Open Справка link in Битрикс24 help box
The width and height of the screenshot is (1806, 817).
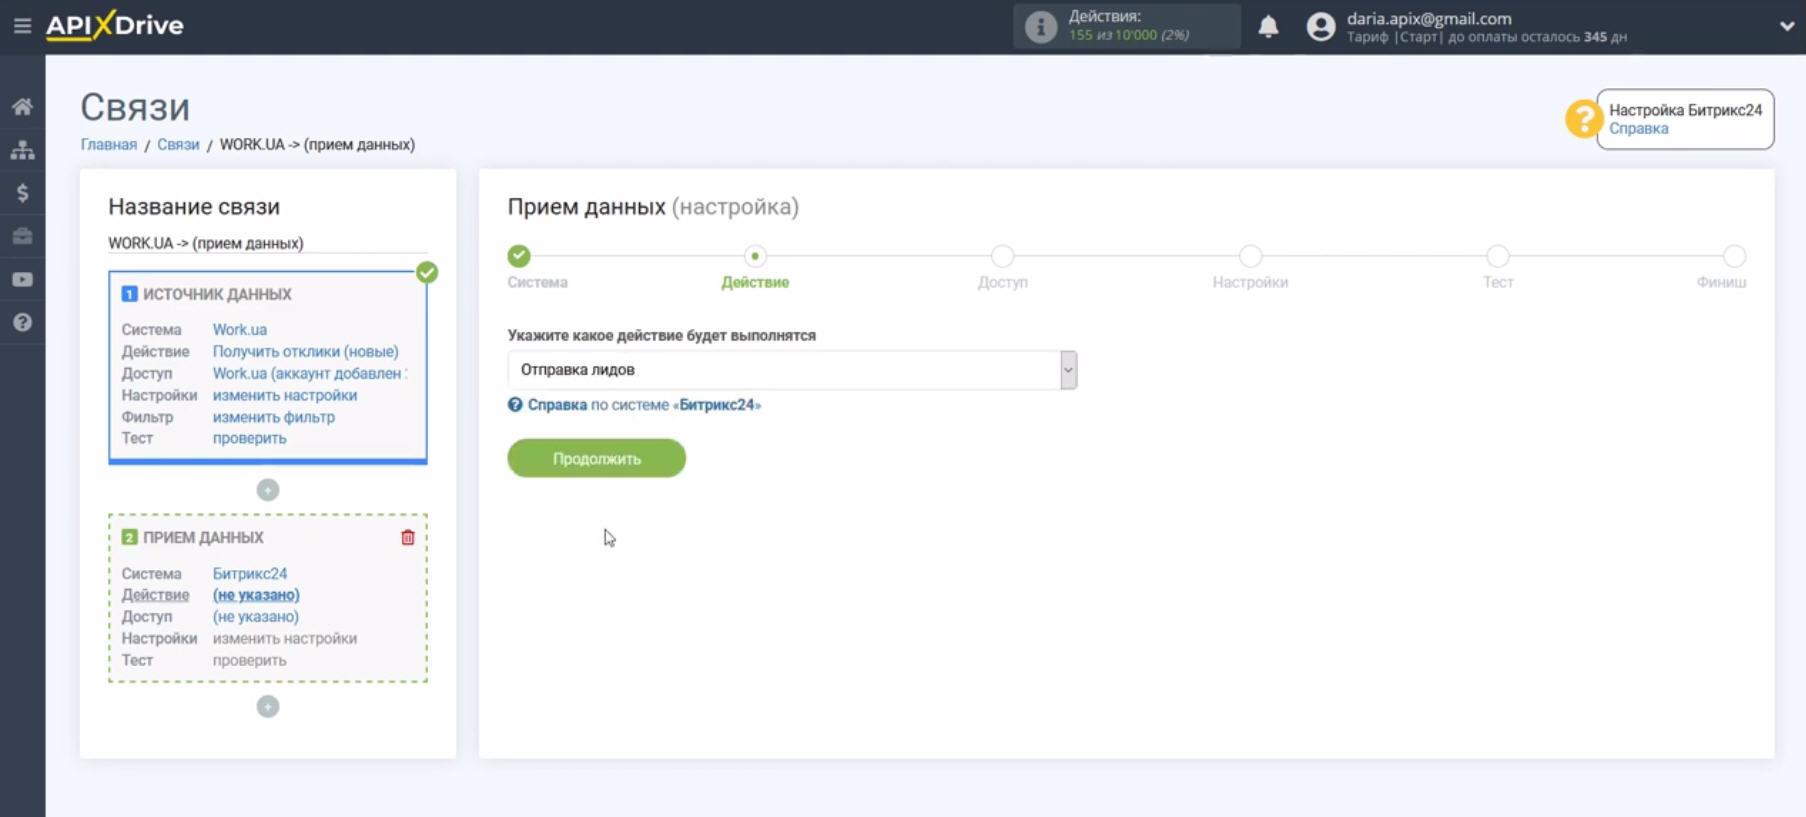(x=1638, y=129)
